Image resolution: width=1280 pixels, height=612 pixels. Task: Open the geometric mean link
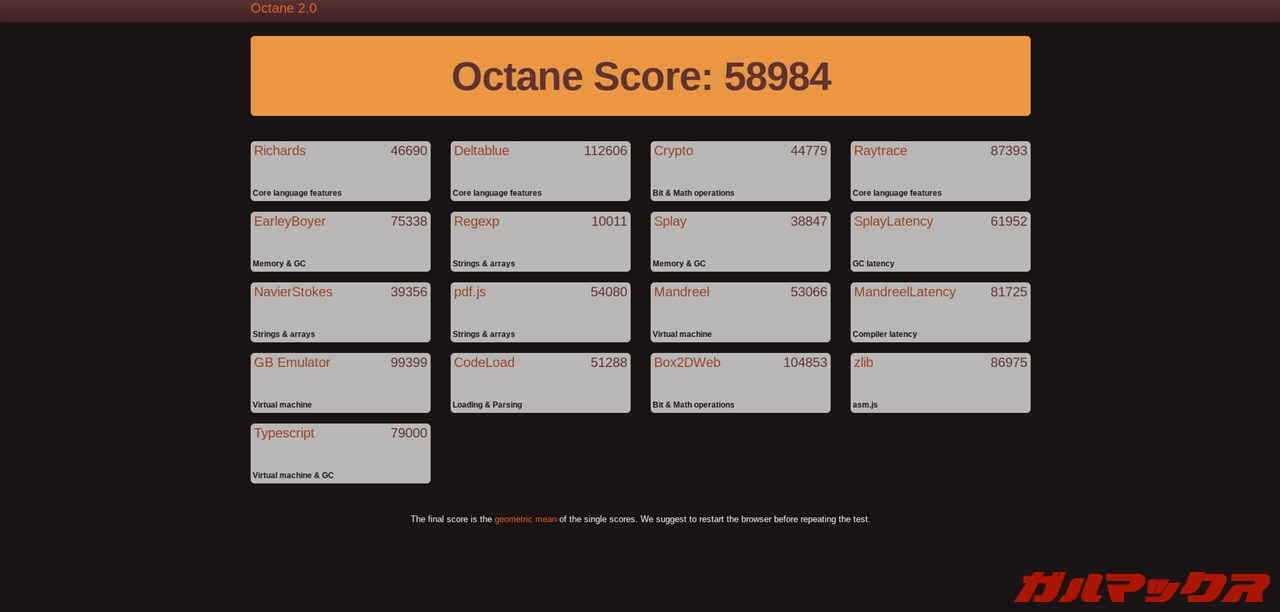pyautogui.click(x=525, y=520)
